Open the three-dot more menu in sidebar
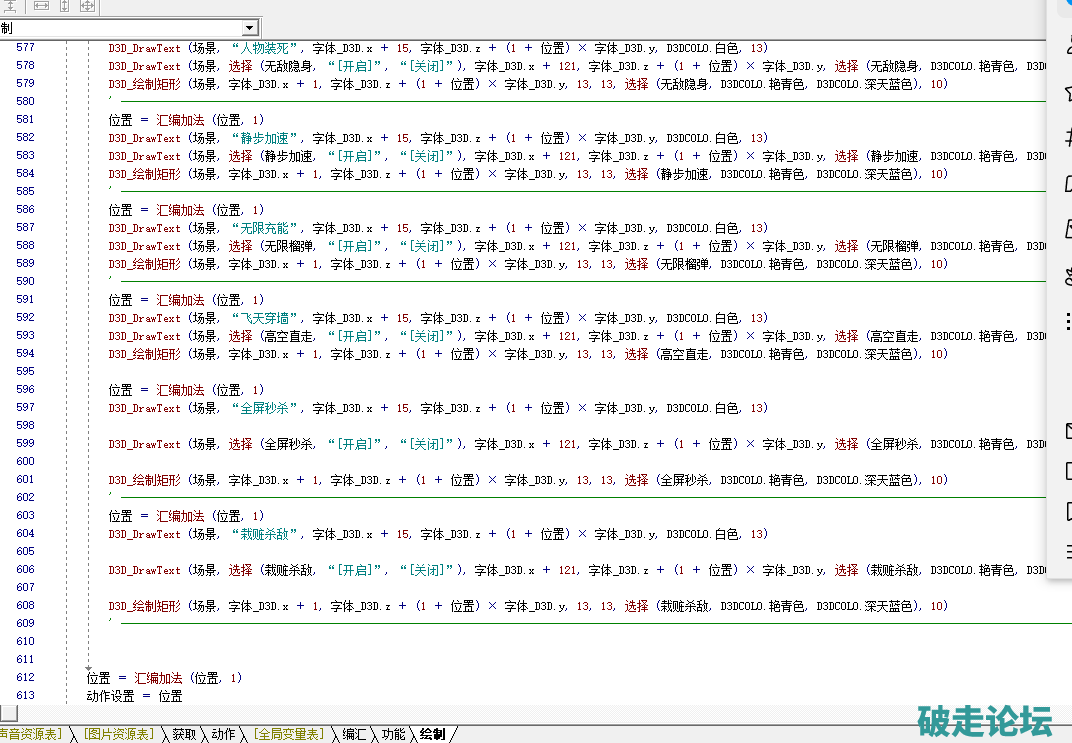This screenshot has width=1072, height=743. pyautogui.click(x=1067, y=321)
